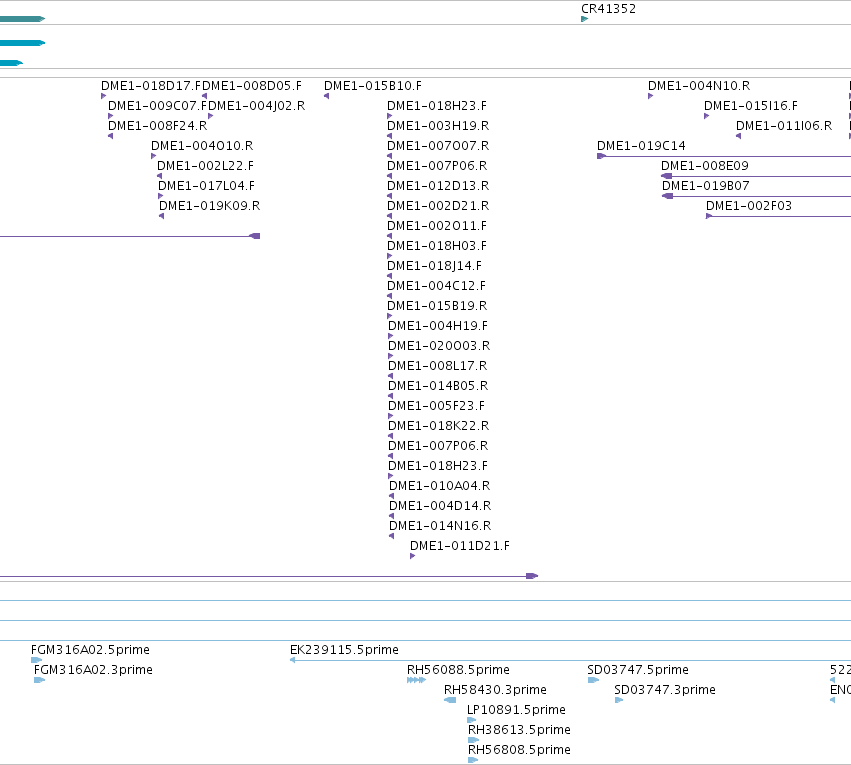The height and width of the screenshot is (765, 851).
Task: Open the EK239115.5prime EST label
Action: coord(344,650)
